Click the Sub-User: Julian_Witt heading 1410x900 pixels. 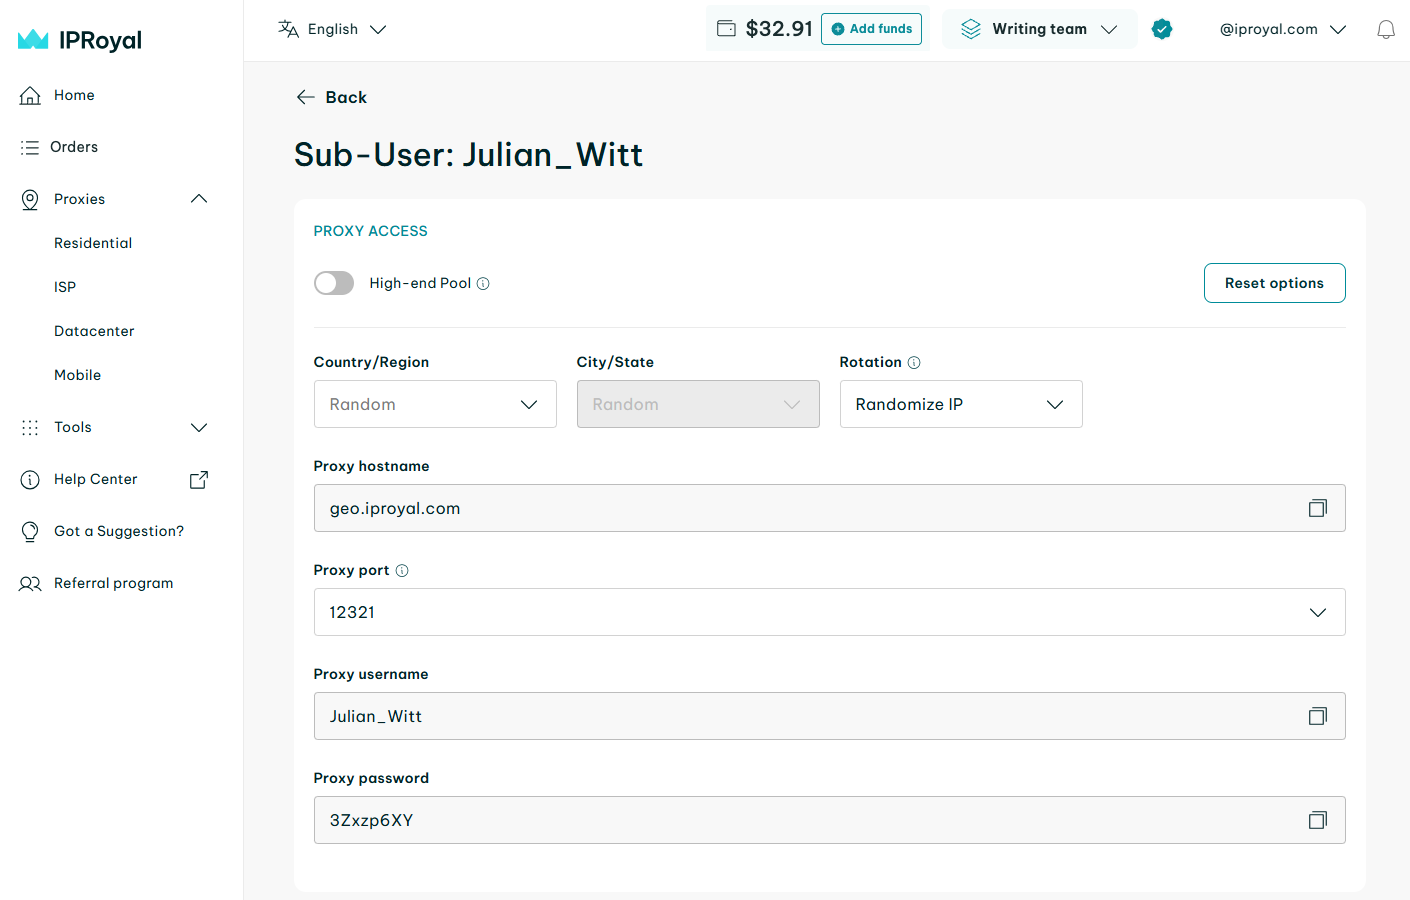point(468,155)
